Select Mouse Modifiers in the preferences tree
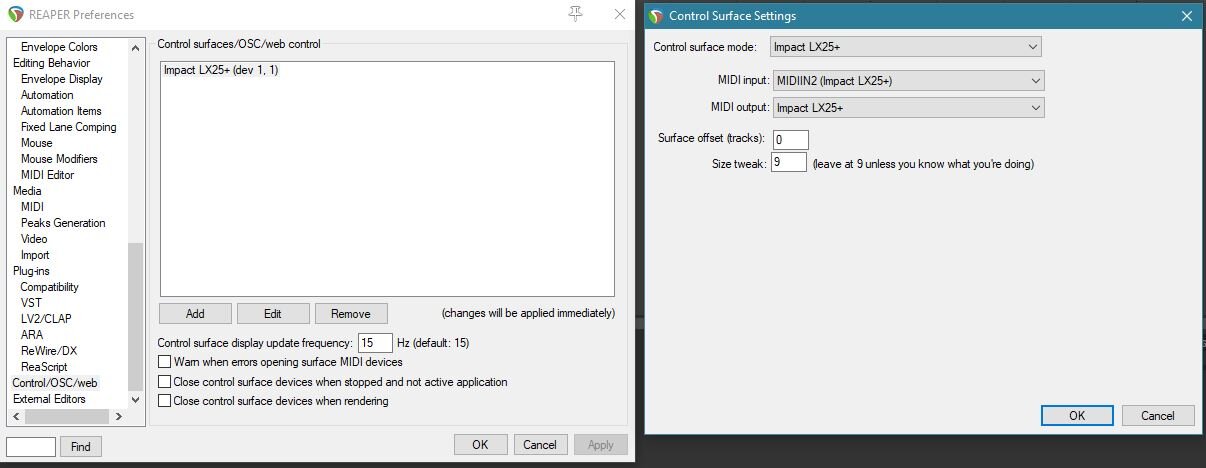This screenshot has width=1206, height=468. (x=59, y=159)
